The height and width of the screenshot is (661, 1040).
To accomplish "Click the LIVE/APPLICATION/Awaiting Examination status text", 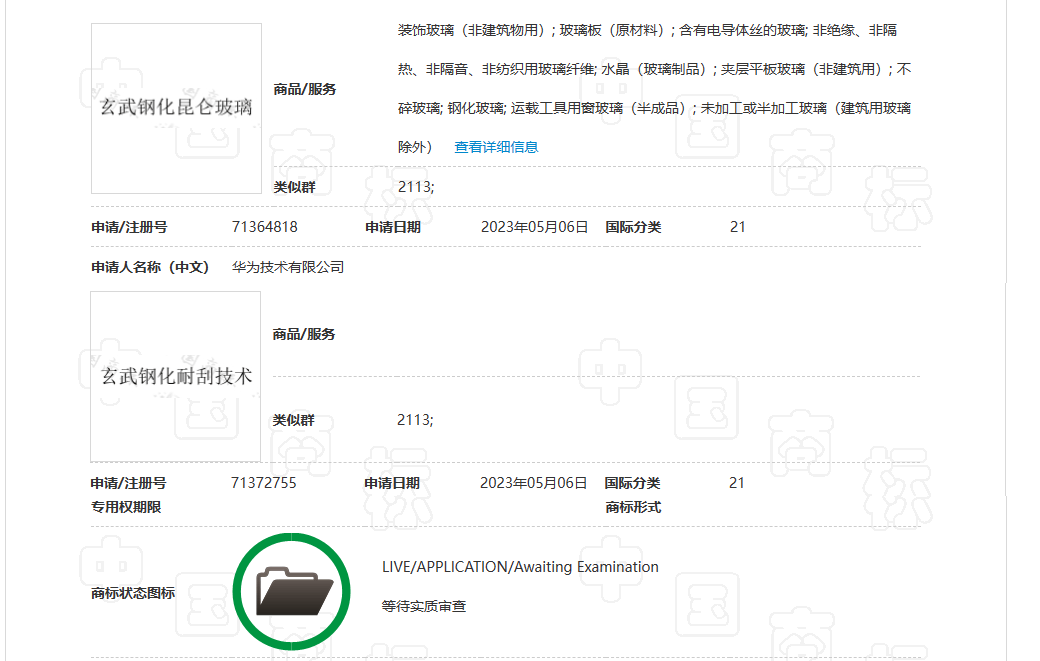I will [x=520, y=567].
